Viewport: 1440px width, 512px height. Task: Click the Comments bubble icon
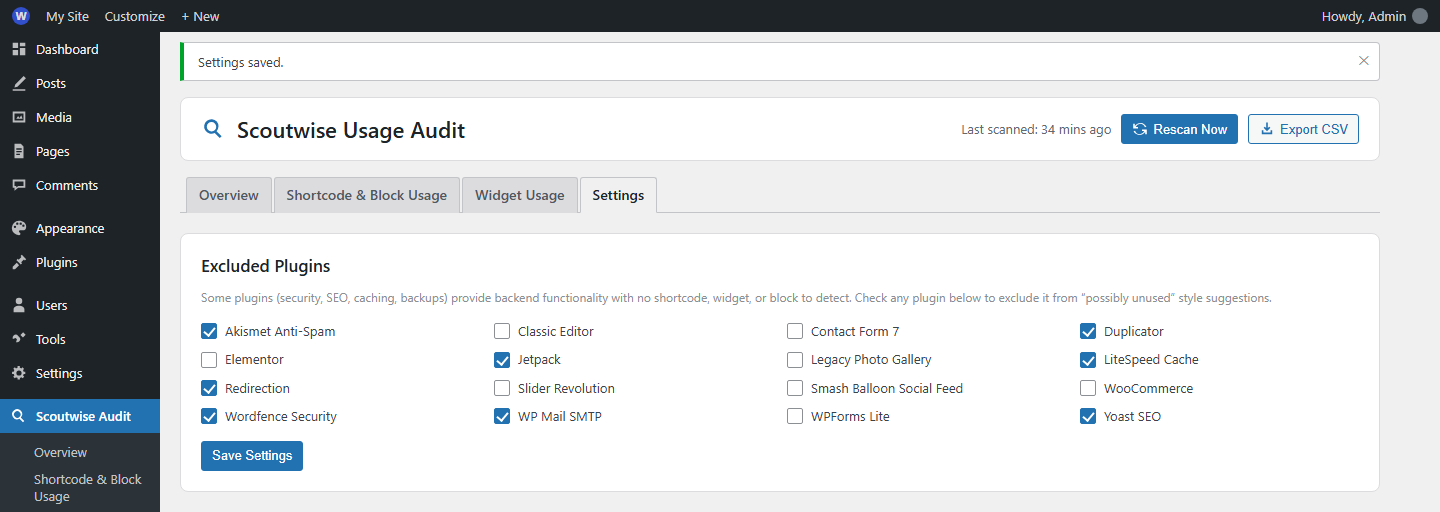pos(19,185)
